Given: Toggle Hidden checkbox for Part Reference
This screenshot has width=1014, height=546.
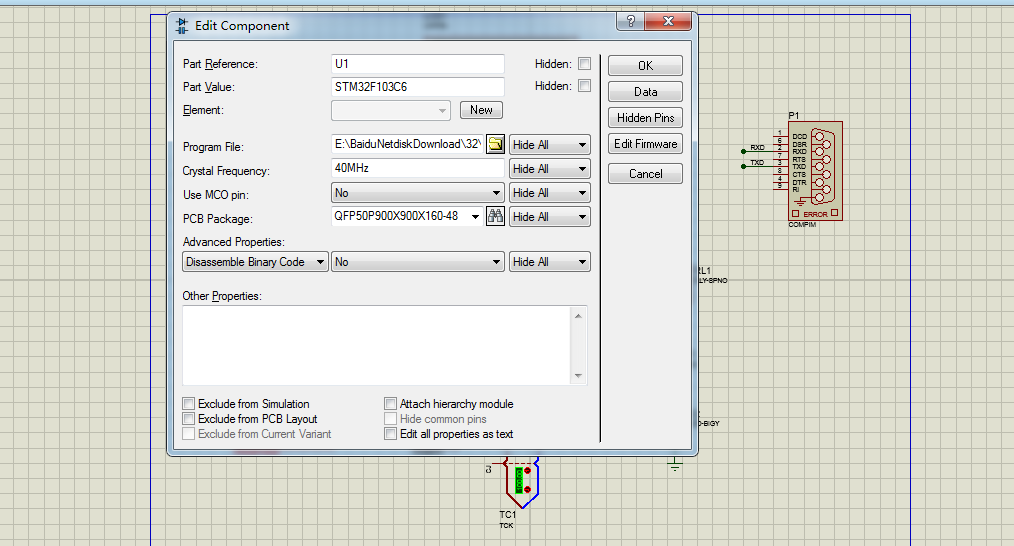Looking at the screenshot, I should click(584, 64).
